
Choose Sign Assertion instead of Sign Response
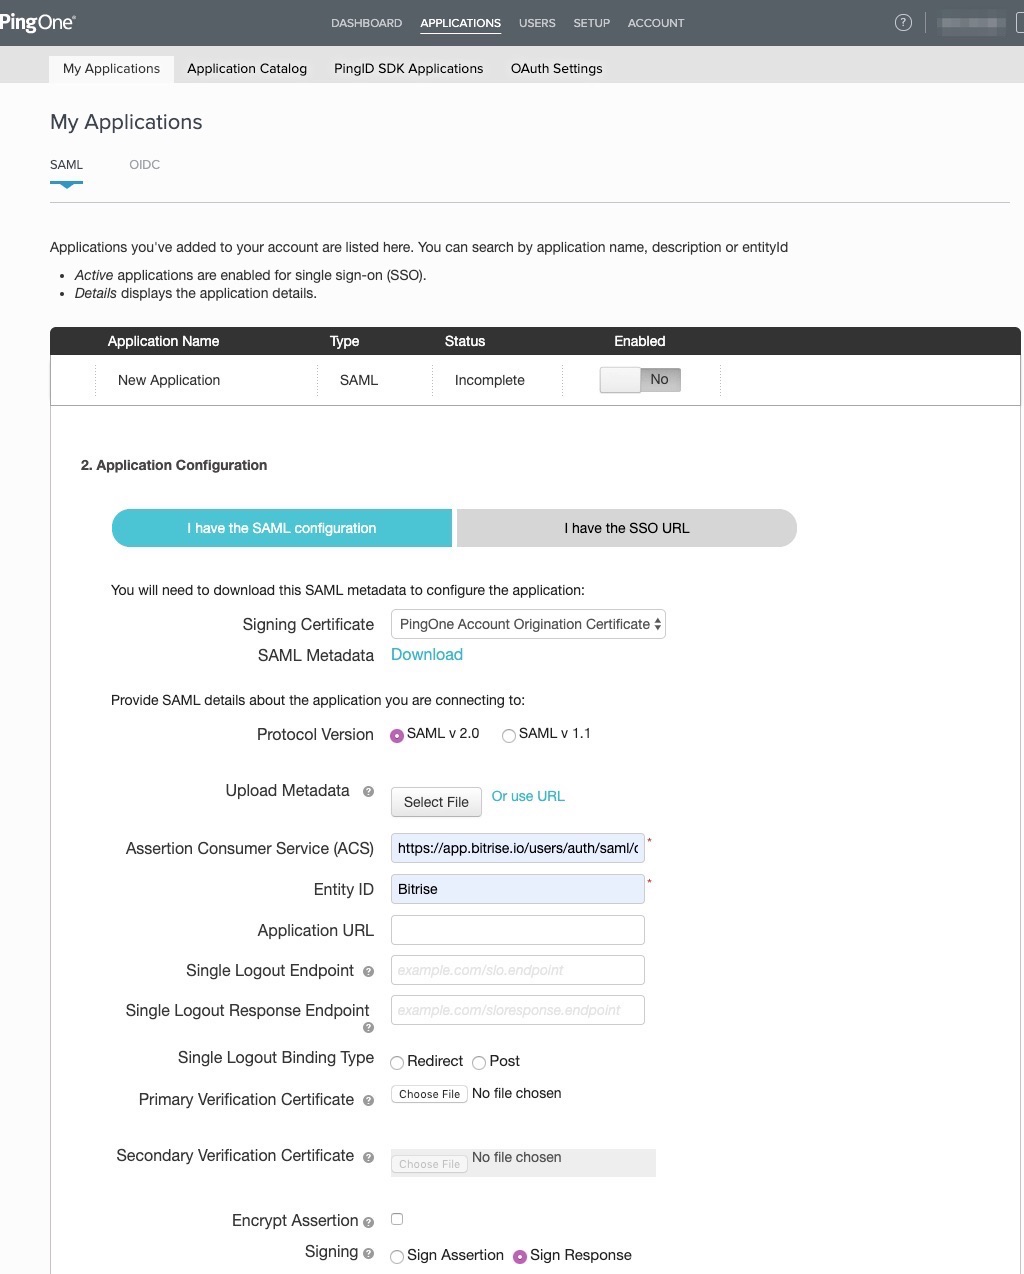click(397, 1256)
